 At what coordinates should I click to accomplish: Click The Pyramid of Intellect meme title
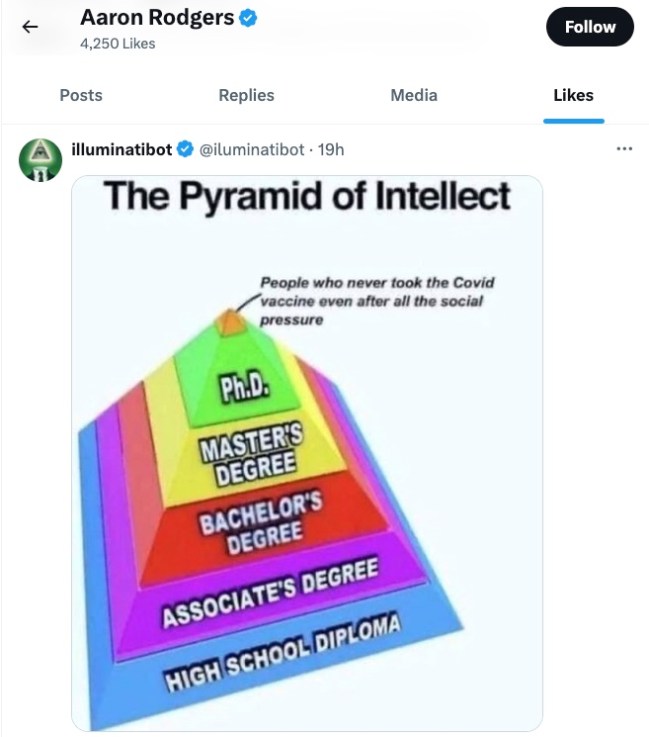307,195
